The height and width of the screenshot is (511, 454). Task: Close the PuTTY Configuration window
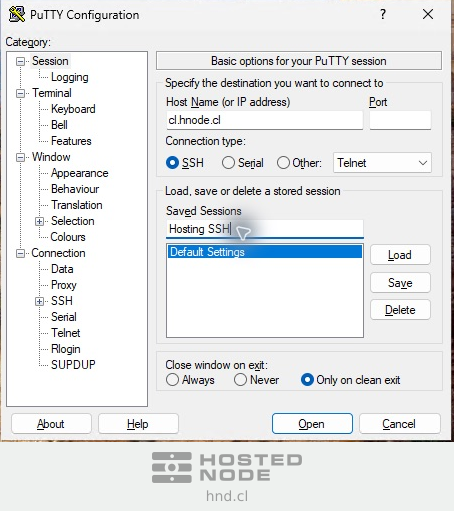(x=428, y=14)
